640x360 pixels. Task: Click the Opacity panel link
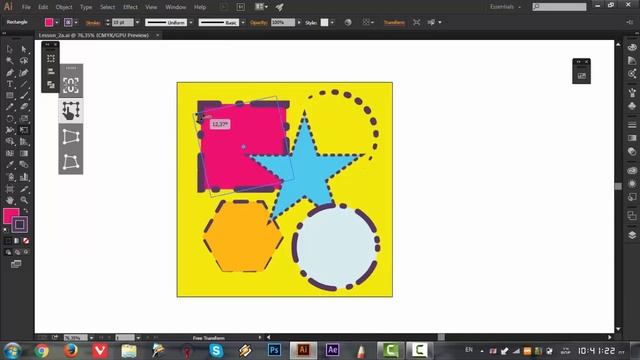point(258,23)
